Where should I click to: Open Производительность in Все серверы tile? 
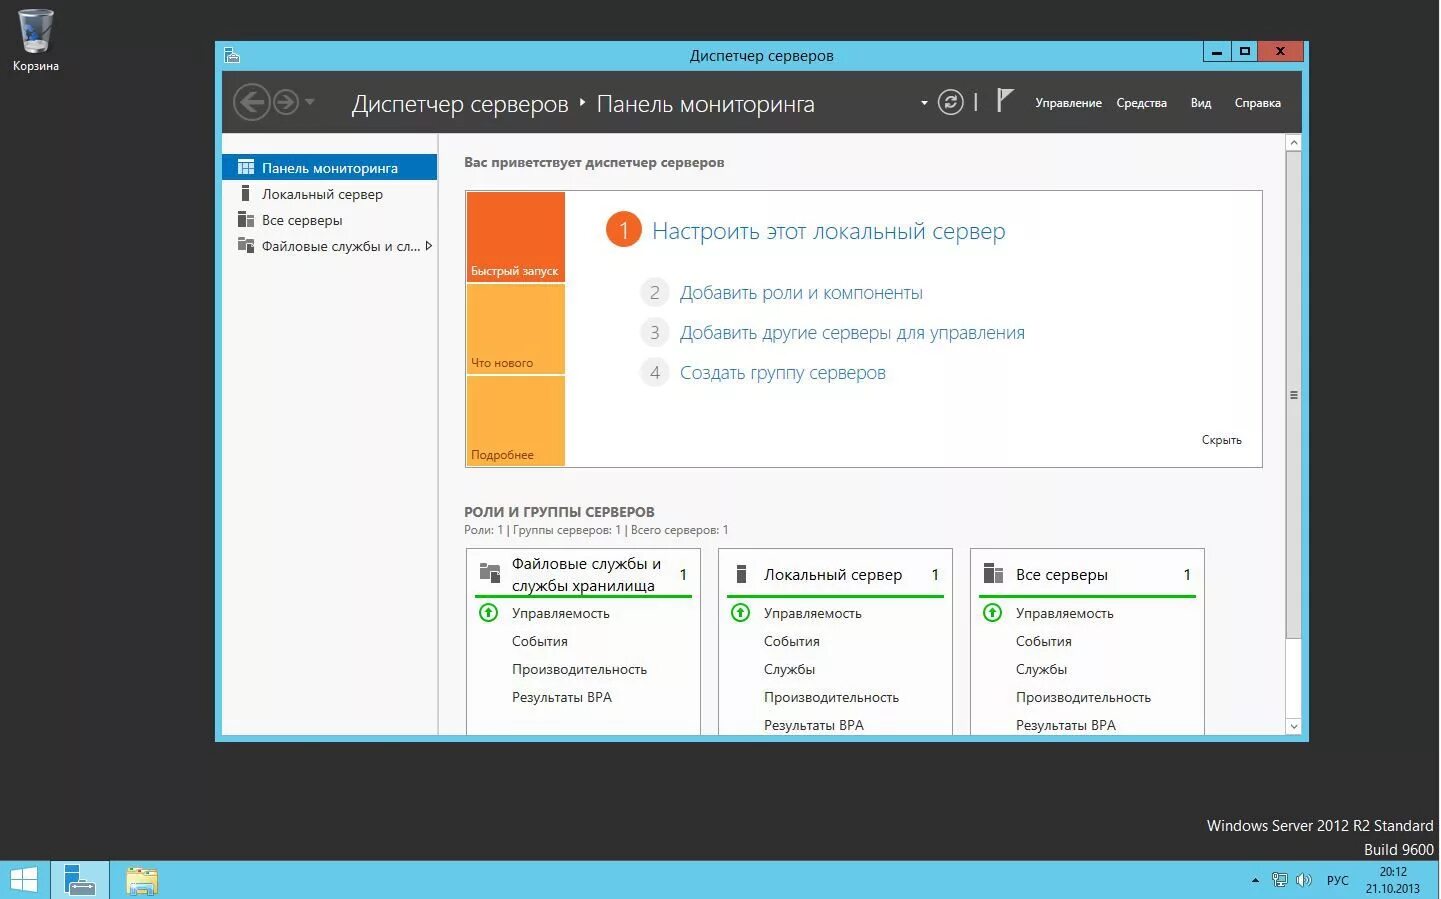(1083, 697)
